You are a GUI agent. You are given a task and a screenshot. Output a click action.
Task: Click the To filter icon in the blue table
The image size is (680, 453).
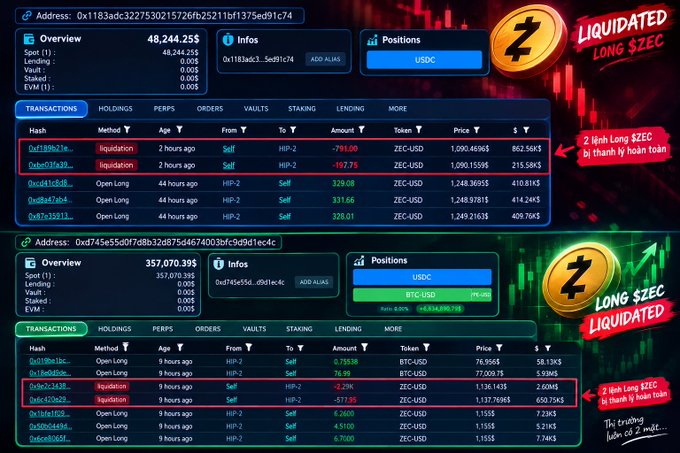[x=293, y=130]
